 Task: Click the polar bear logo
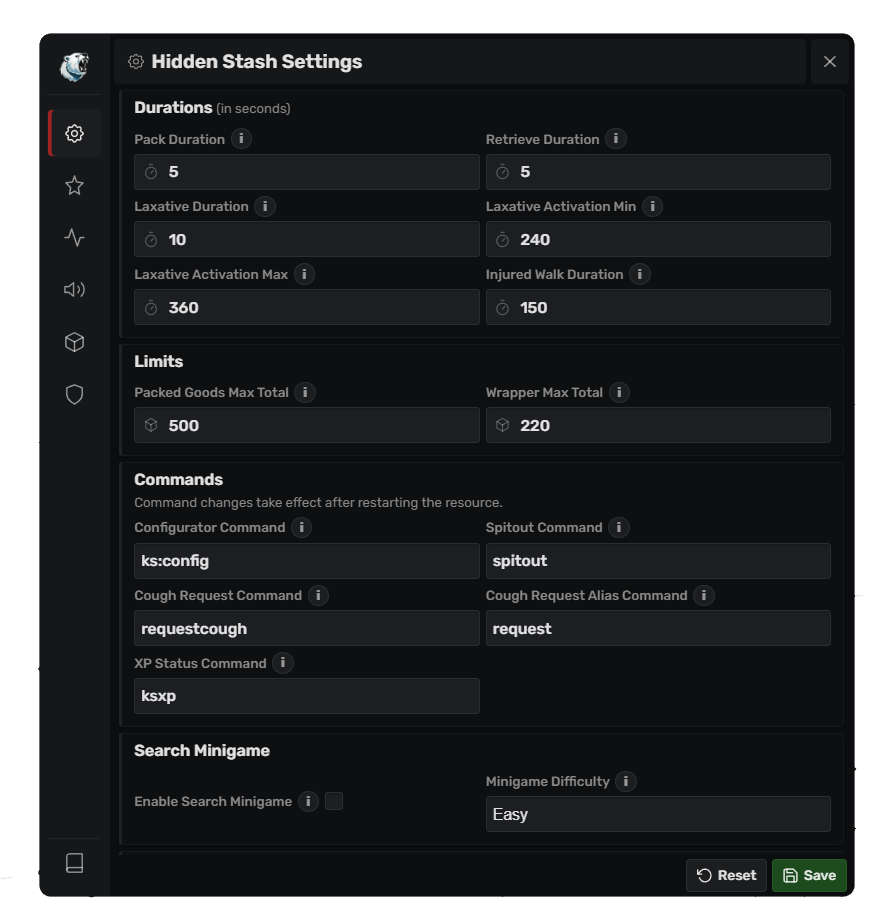pyautogui.click(x=74, y=65)
